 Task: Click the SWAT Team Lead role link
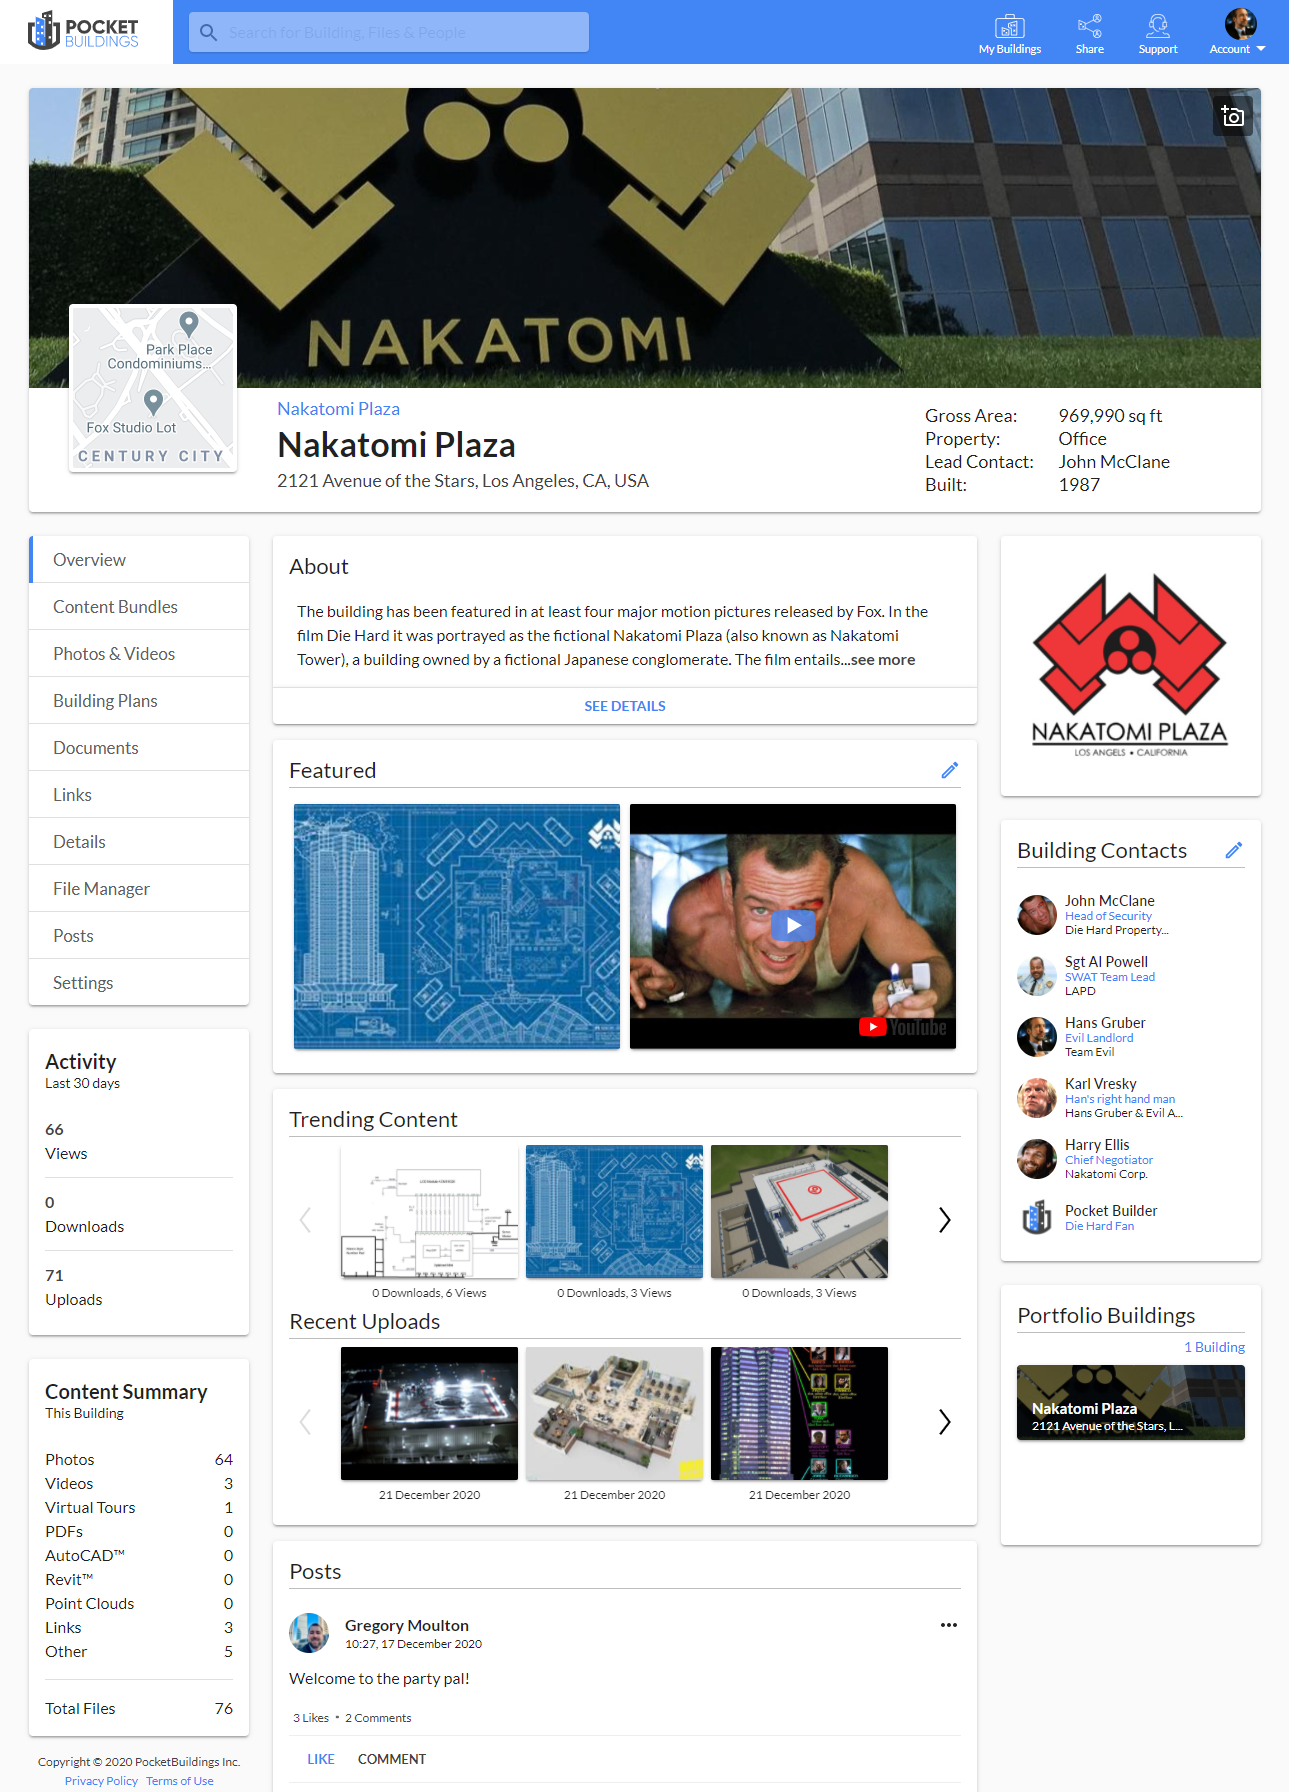(1110, 977)
